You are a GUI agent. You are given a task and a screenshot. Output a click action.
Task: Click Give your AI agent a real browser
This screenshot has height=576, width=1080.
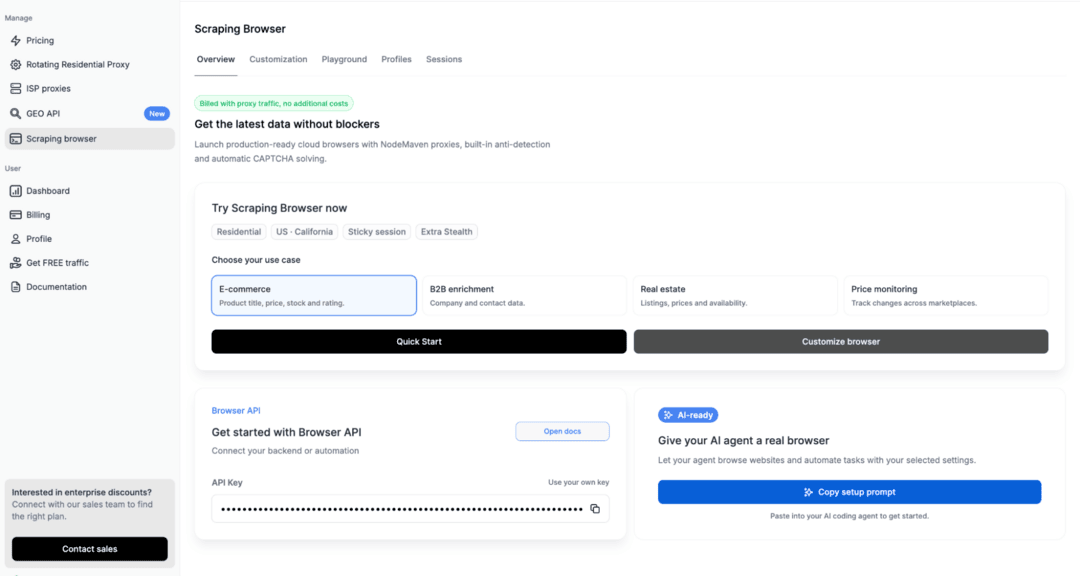tap(744, 440)
